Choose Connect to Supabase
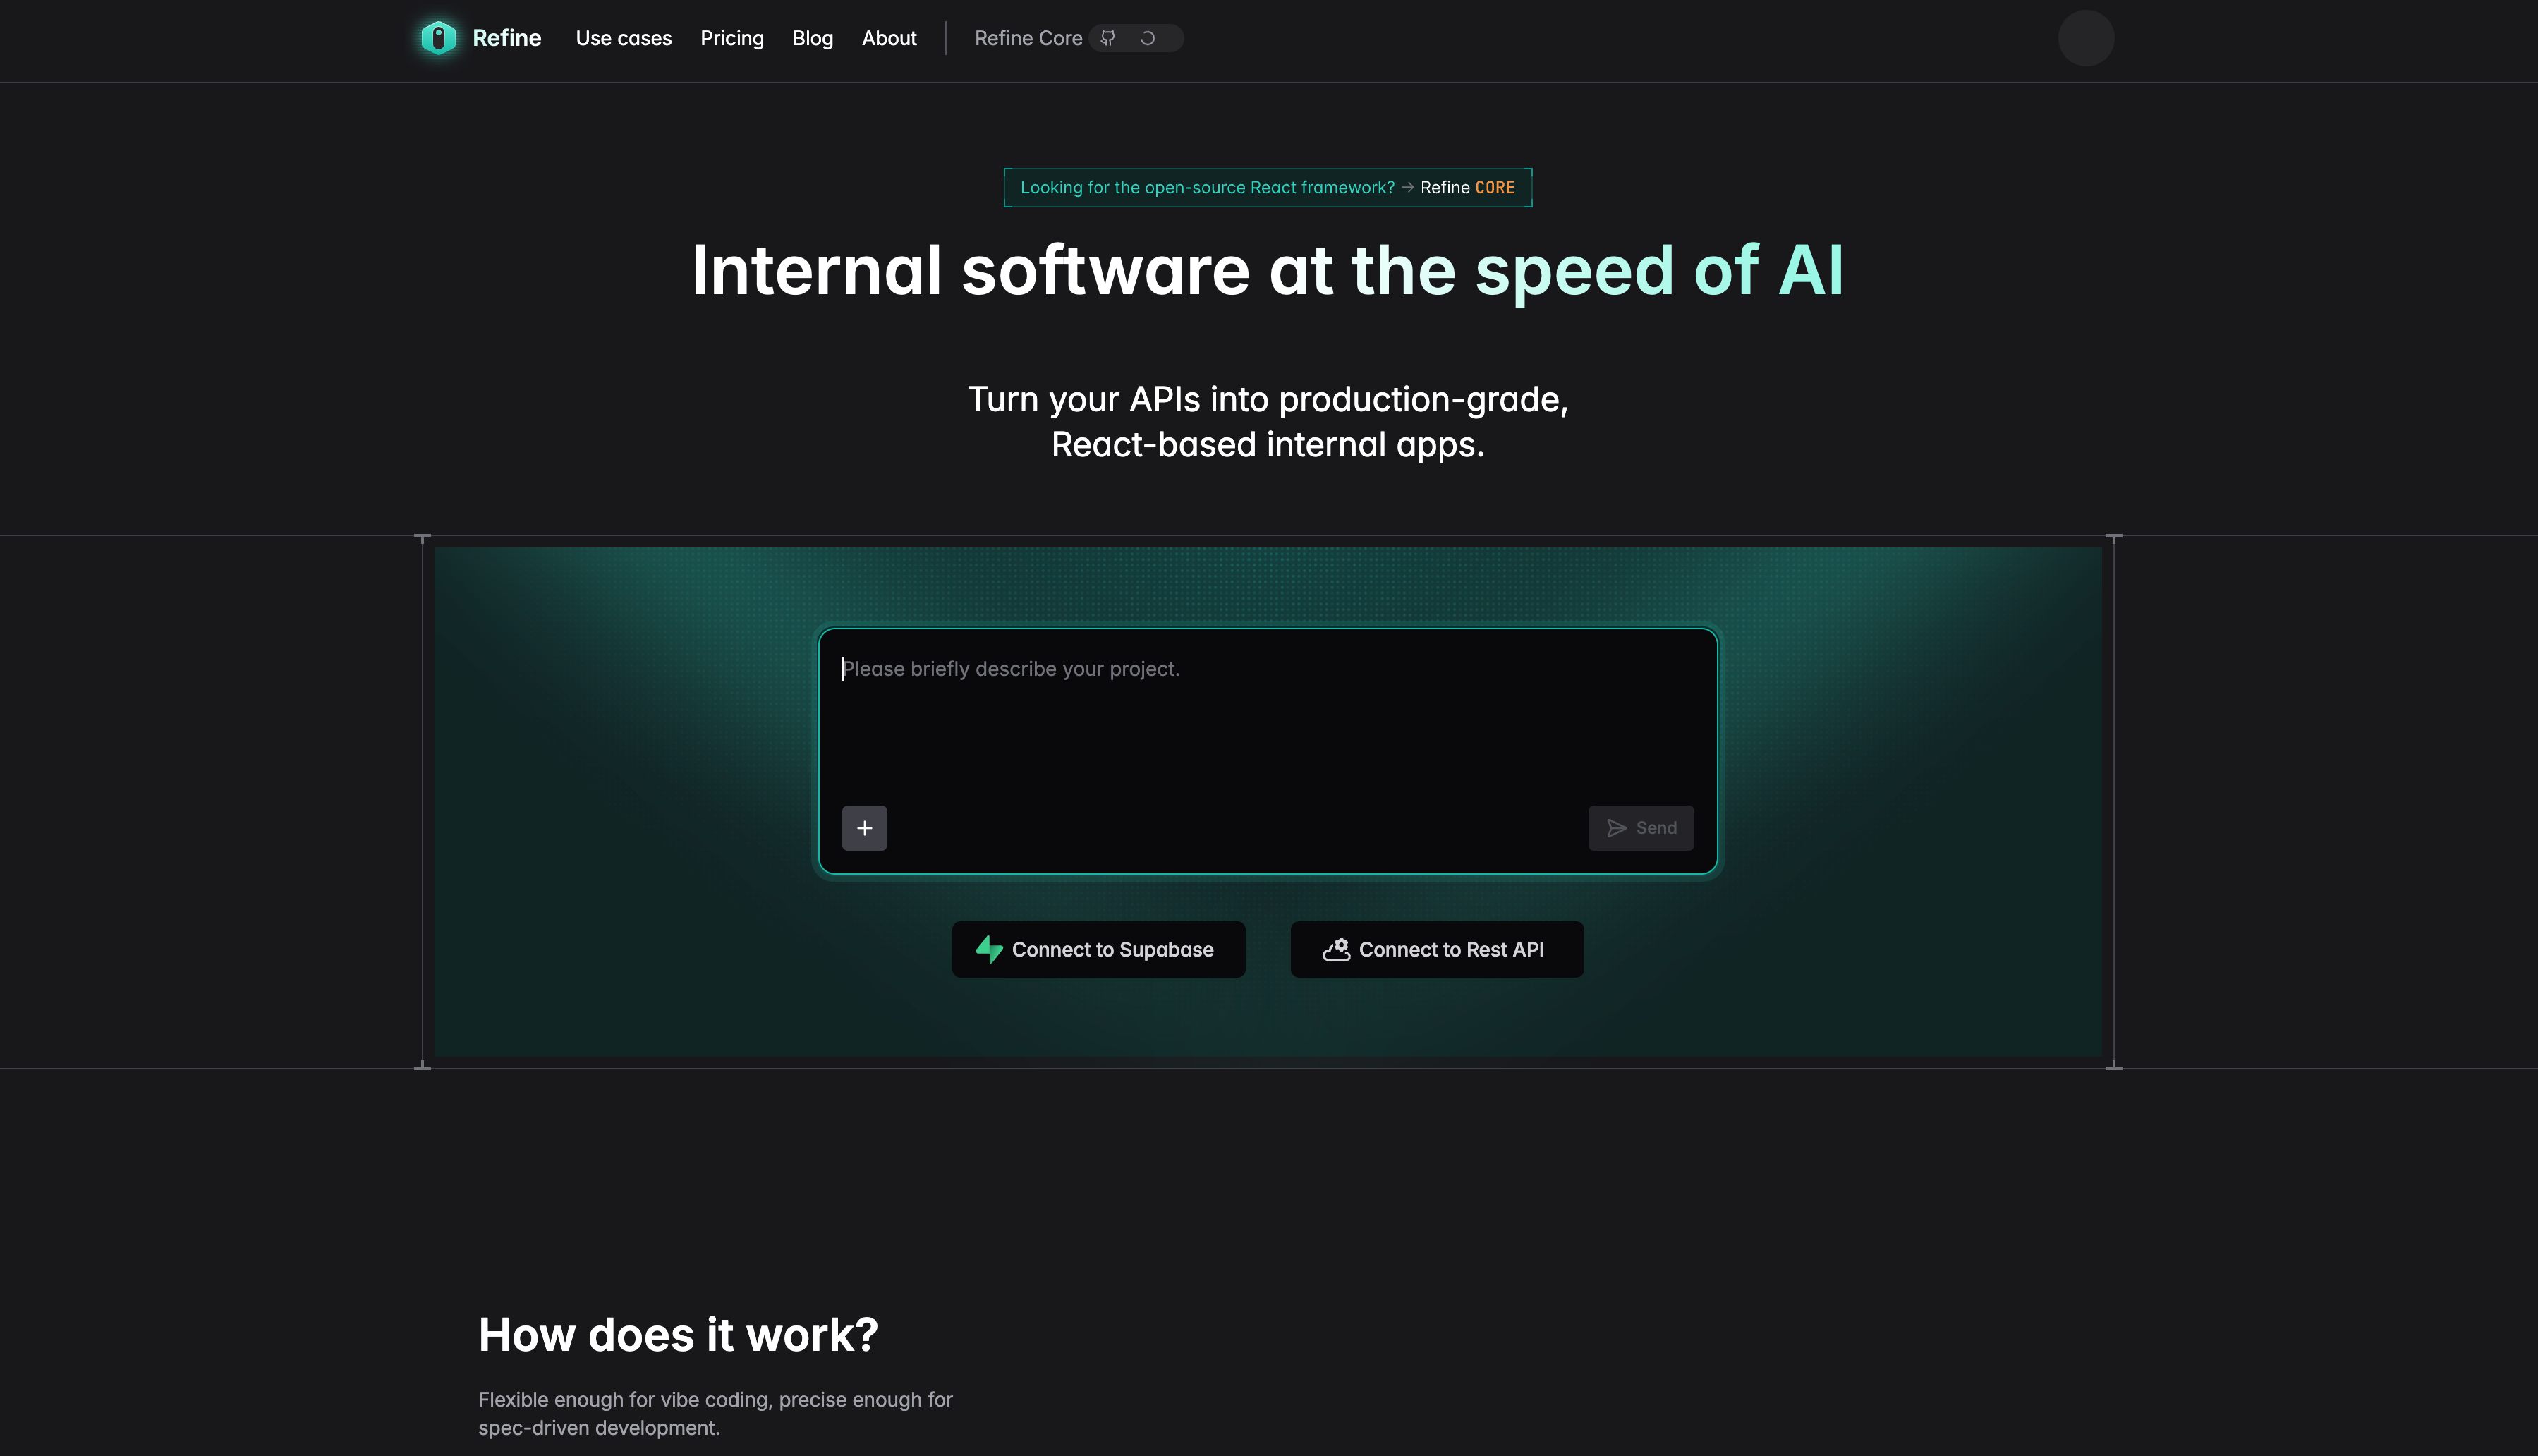The height and width of the screenshot is (1456, 2538). [x=1098, y=949]
